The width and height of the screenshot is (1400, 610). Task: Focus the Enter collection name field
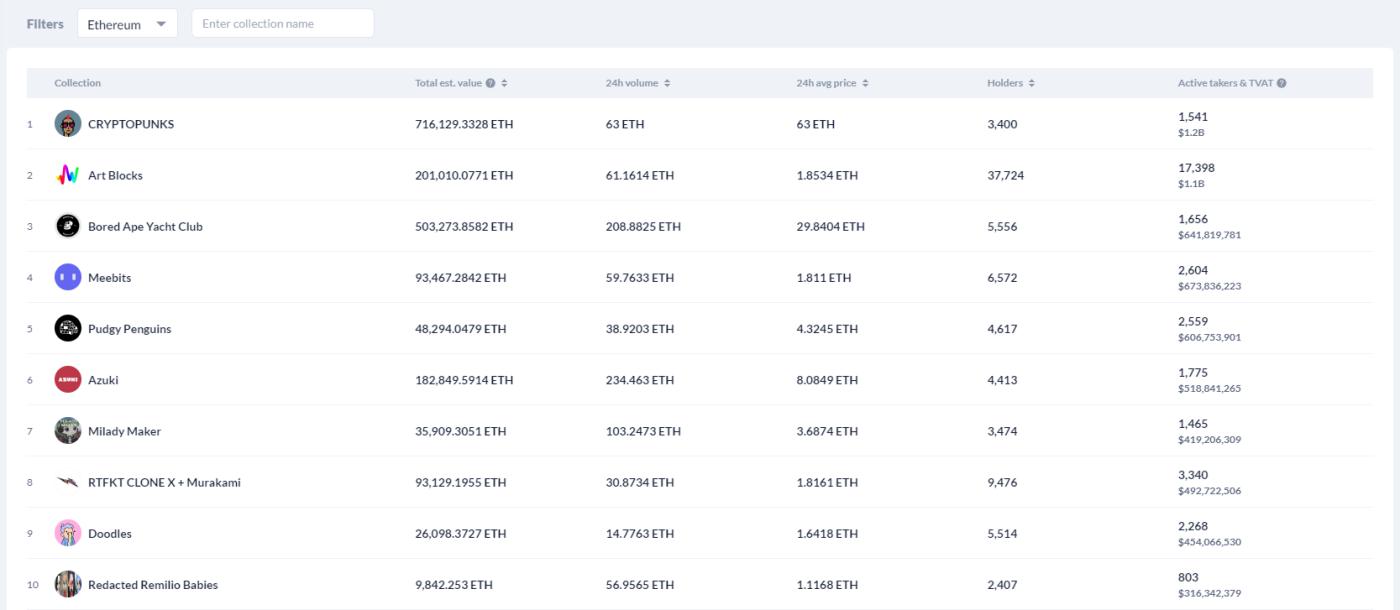point(283,24)
